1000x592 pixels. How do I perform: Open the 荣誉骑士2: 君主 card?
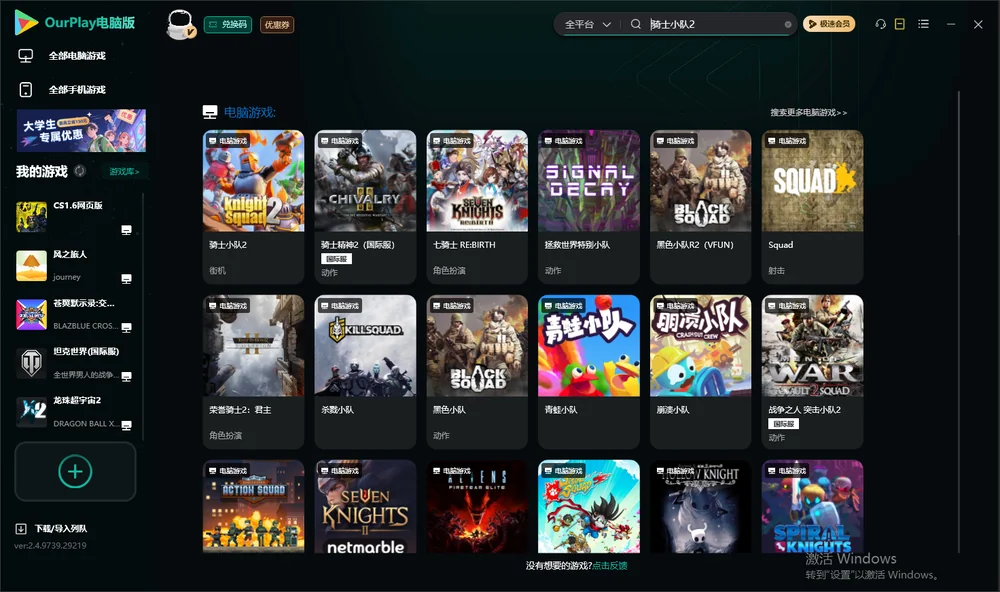253,372
